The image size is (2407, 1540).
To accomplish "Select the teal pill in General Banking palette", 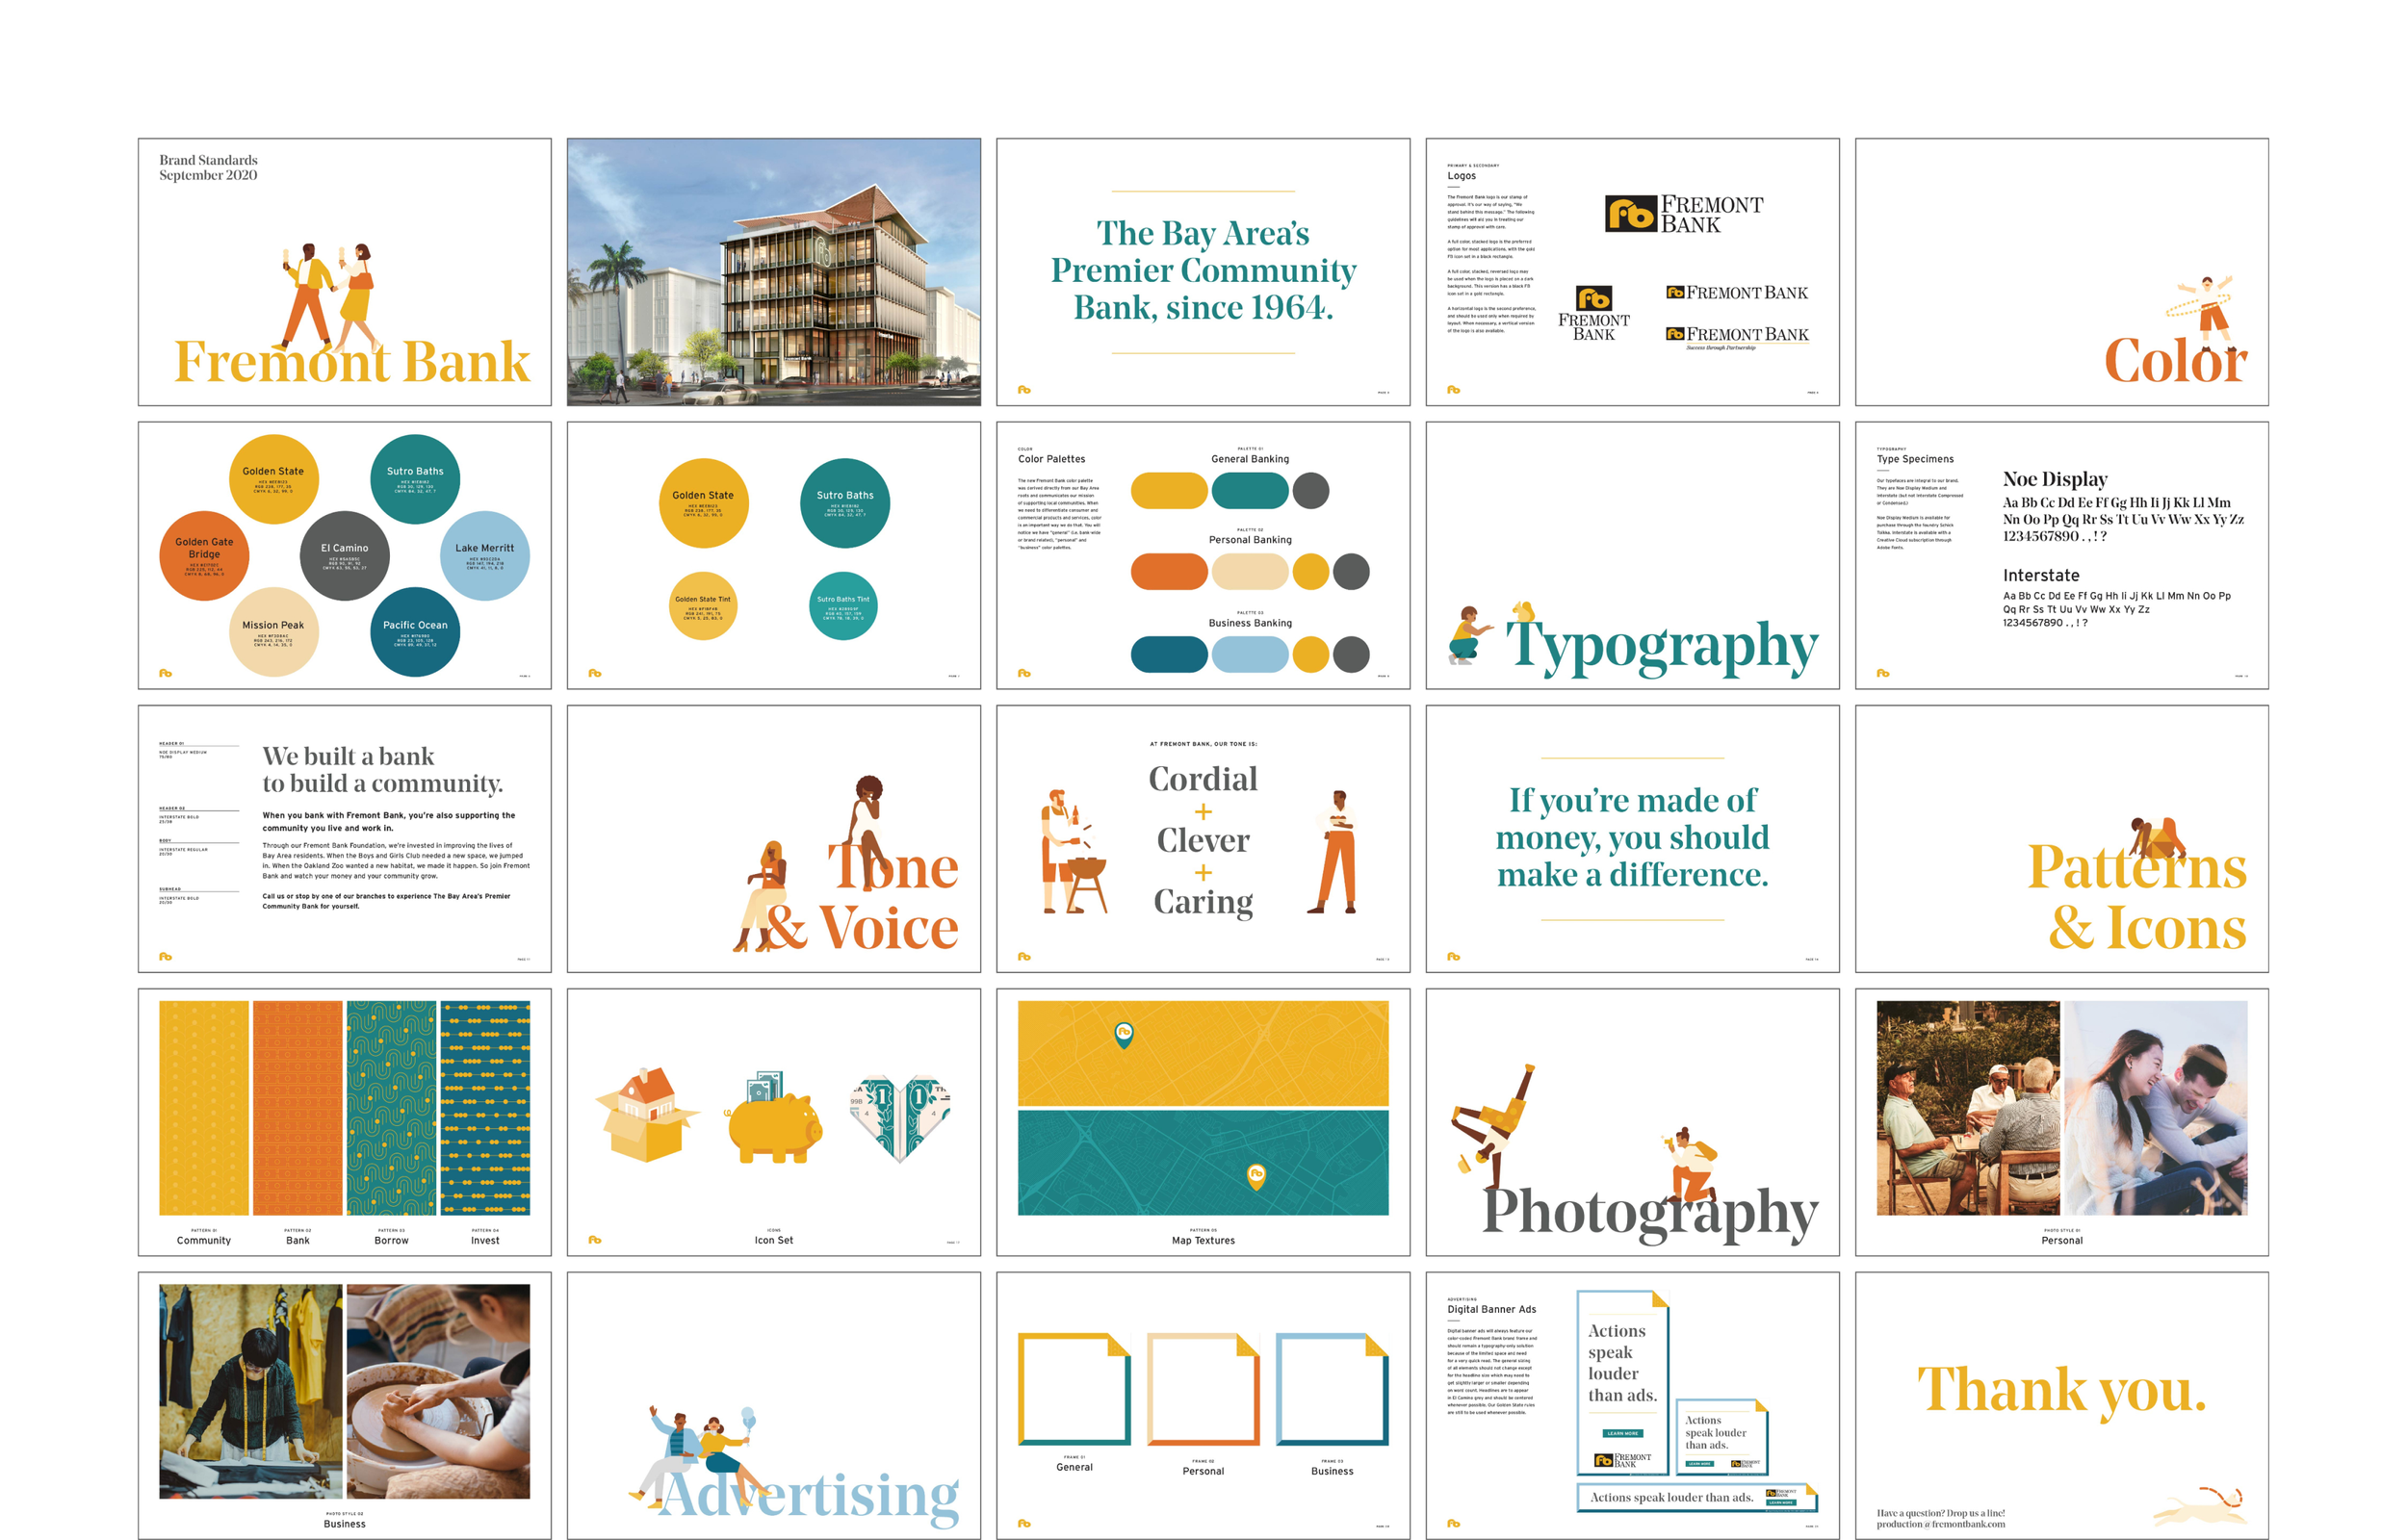I will point(1250,491).
